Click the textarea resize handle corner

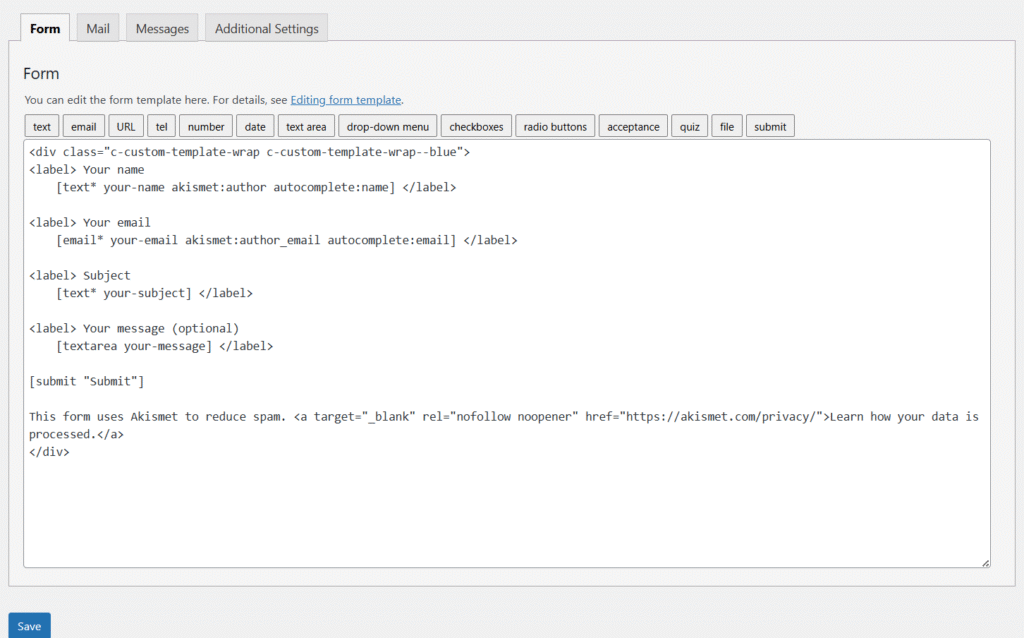click(x=985, y=563)
